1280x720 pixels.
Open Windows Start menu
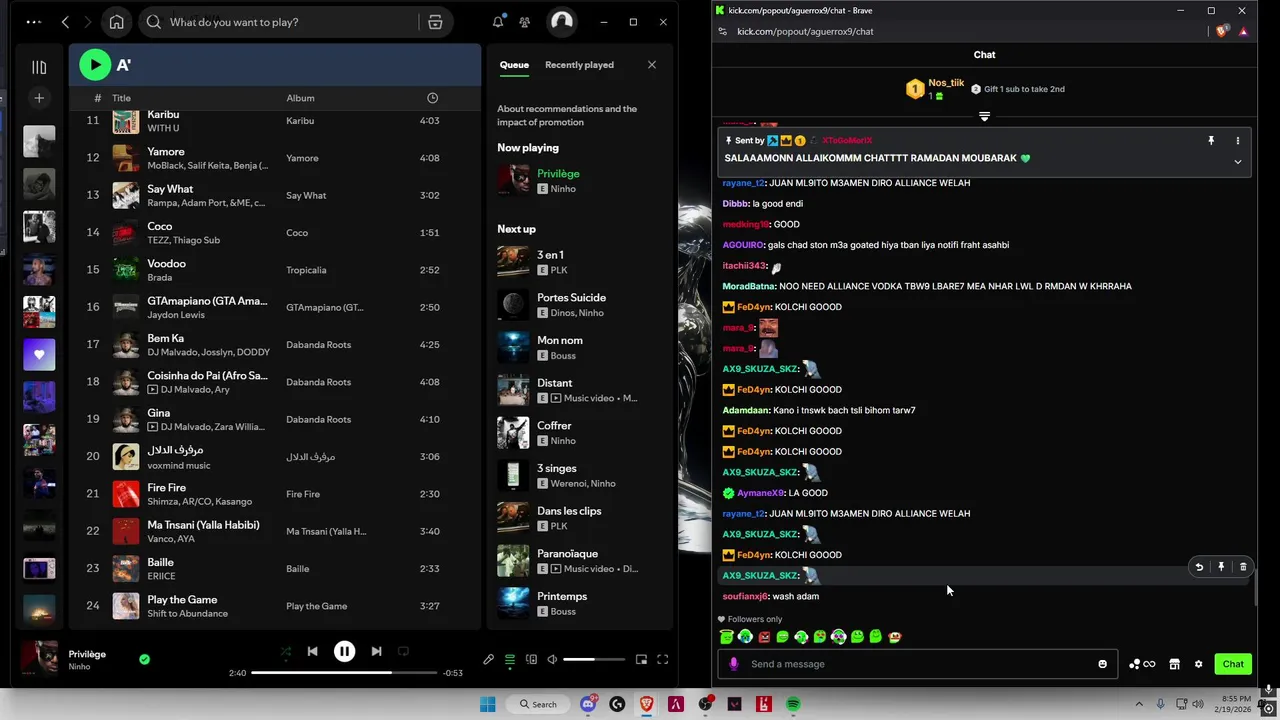pos(487,704)
